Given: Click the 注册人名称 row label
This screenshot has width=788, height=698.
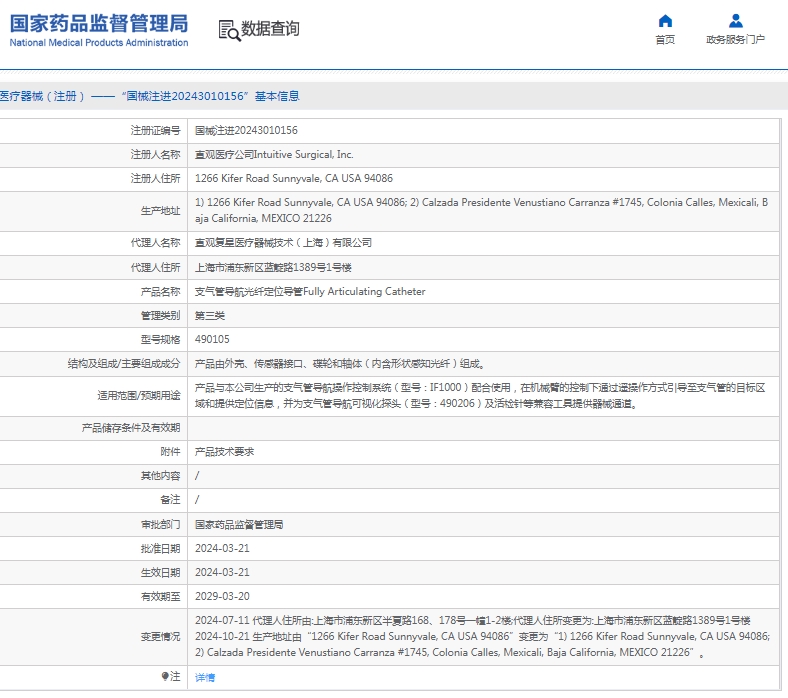Looking at the screenshot, I should [x=155, y=155].
